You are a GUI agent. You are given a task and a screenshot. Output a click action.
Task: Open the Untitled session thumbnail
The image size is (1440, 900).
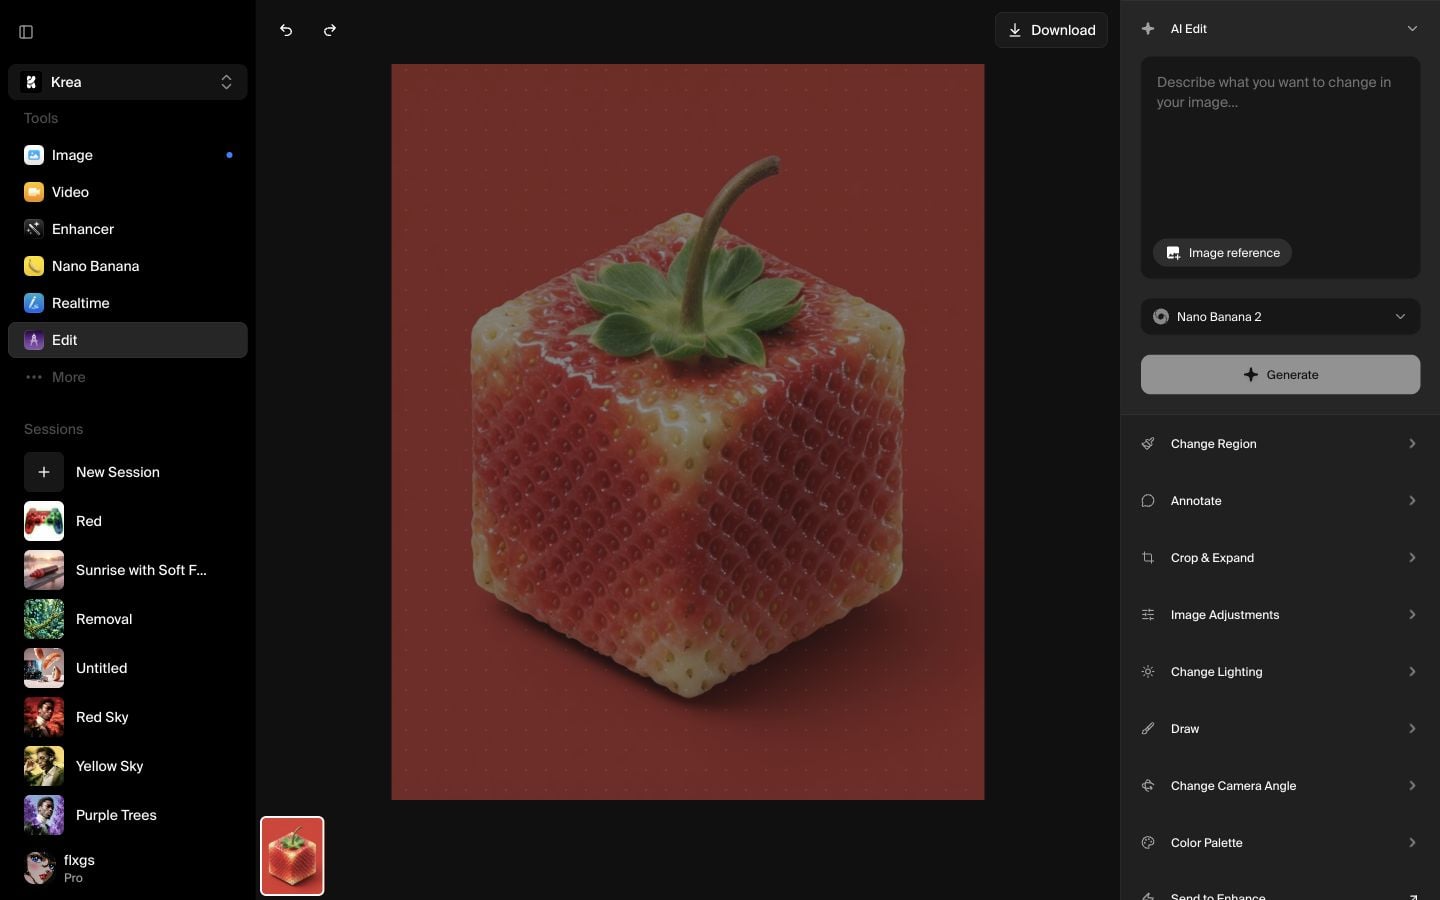click(44, 668)
